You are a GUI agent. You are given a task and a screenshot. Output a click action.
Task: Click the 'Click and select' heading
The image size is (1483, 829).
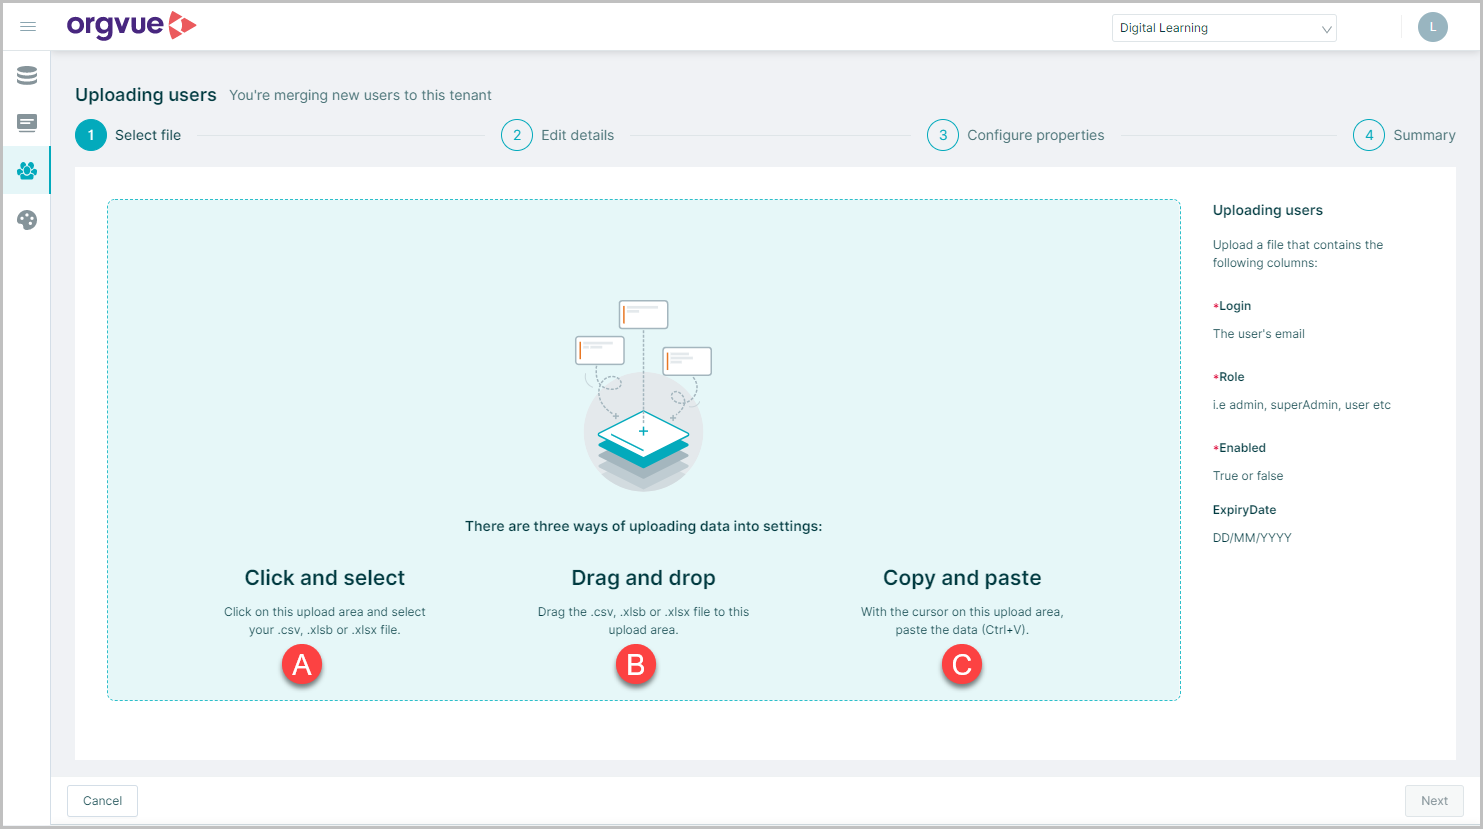point(325,578)
